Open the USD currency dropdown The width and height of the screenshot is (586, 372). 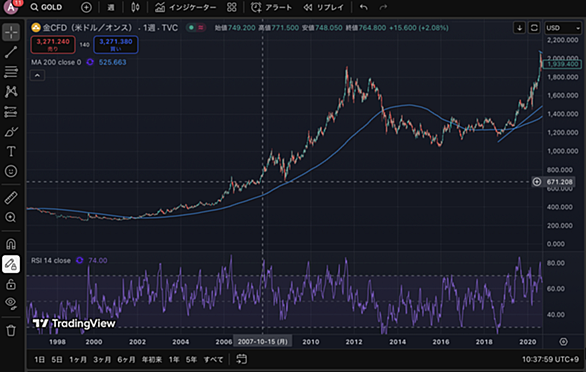(x=562, y=28)
